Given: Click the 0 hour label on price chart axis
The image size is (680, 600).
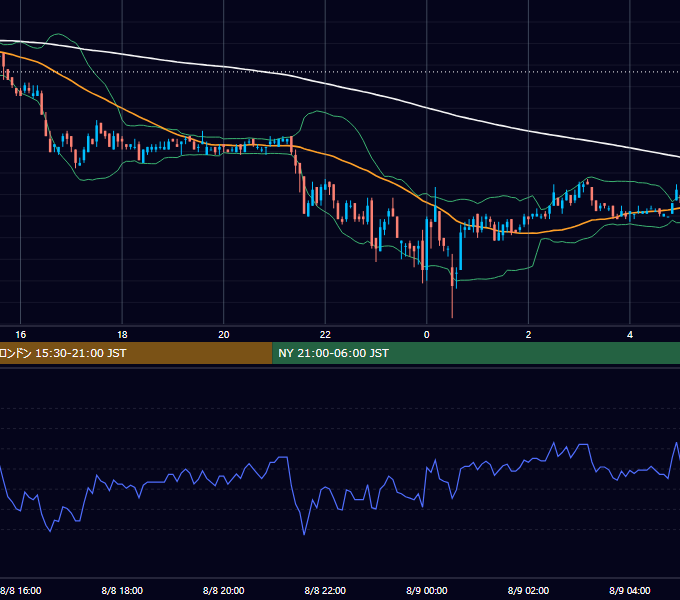Looking at the screenshot, I should click(427, 335).
